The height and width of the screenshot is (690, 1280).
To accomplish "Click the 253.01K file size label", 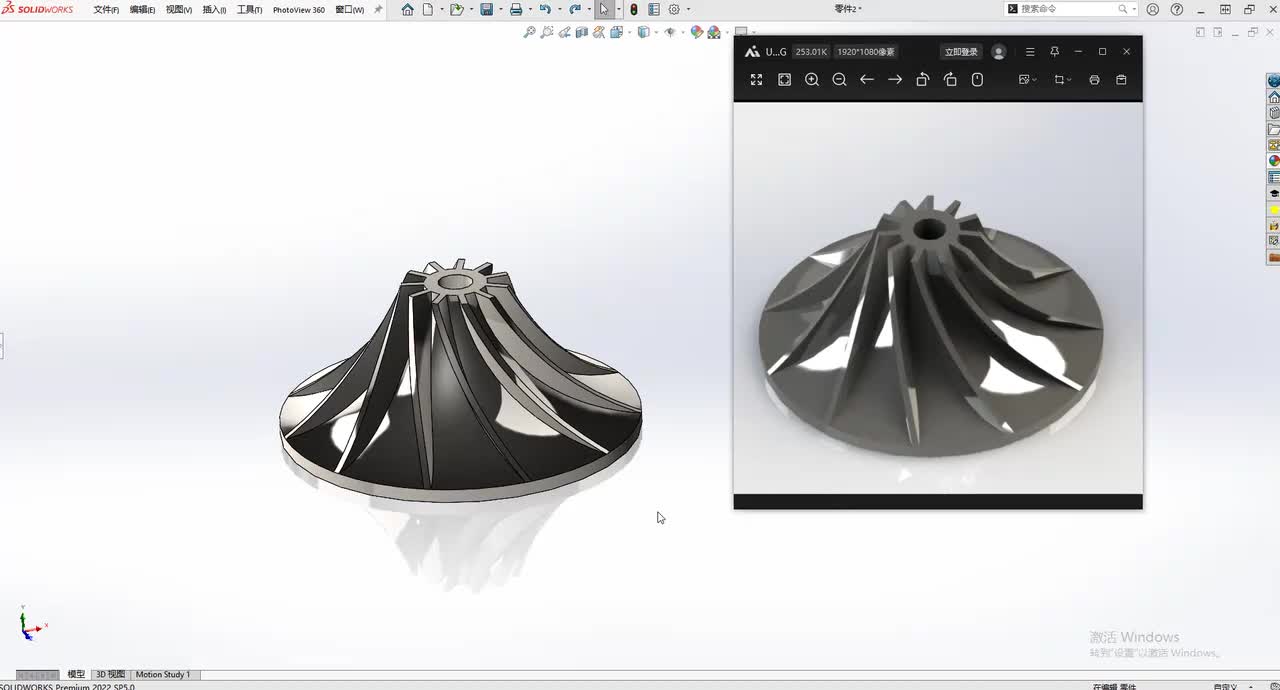I will (811, 52).
